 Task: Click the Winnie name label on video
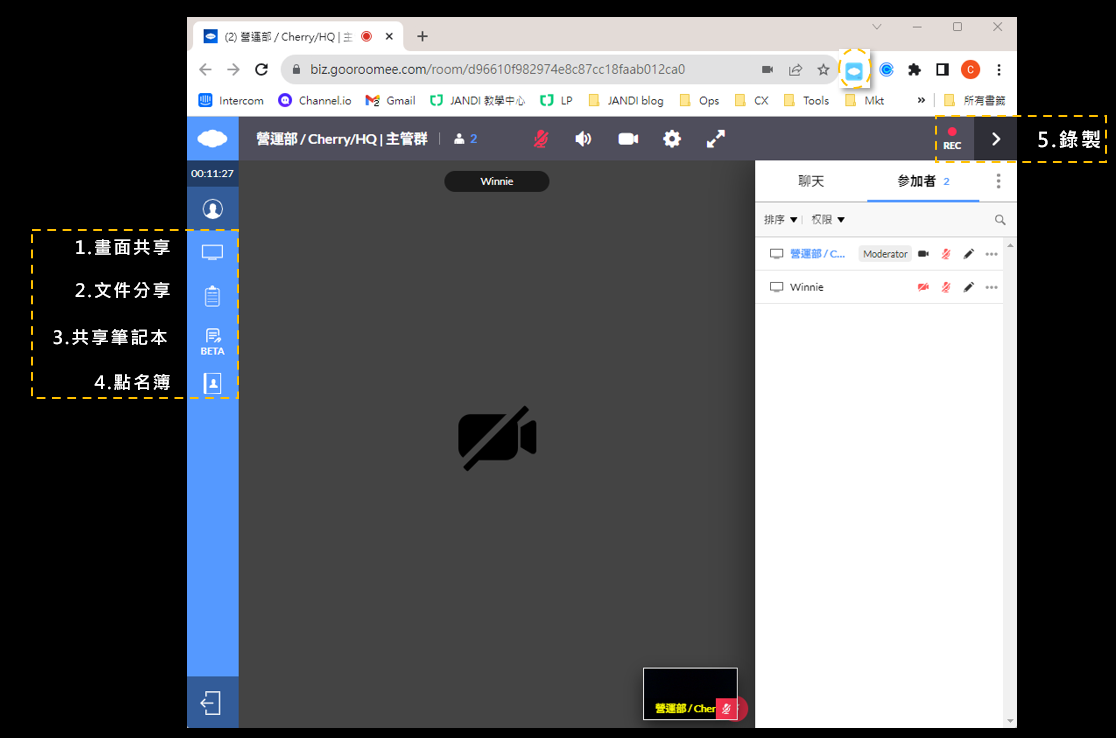(x=497, y=181)
